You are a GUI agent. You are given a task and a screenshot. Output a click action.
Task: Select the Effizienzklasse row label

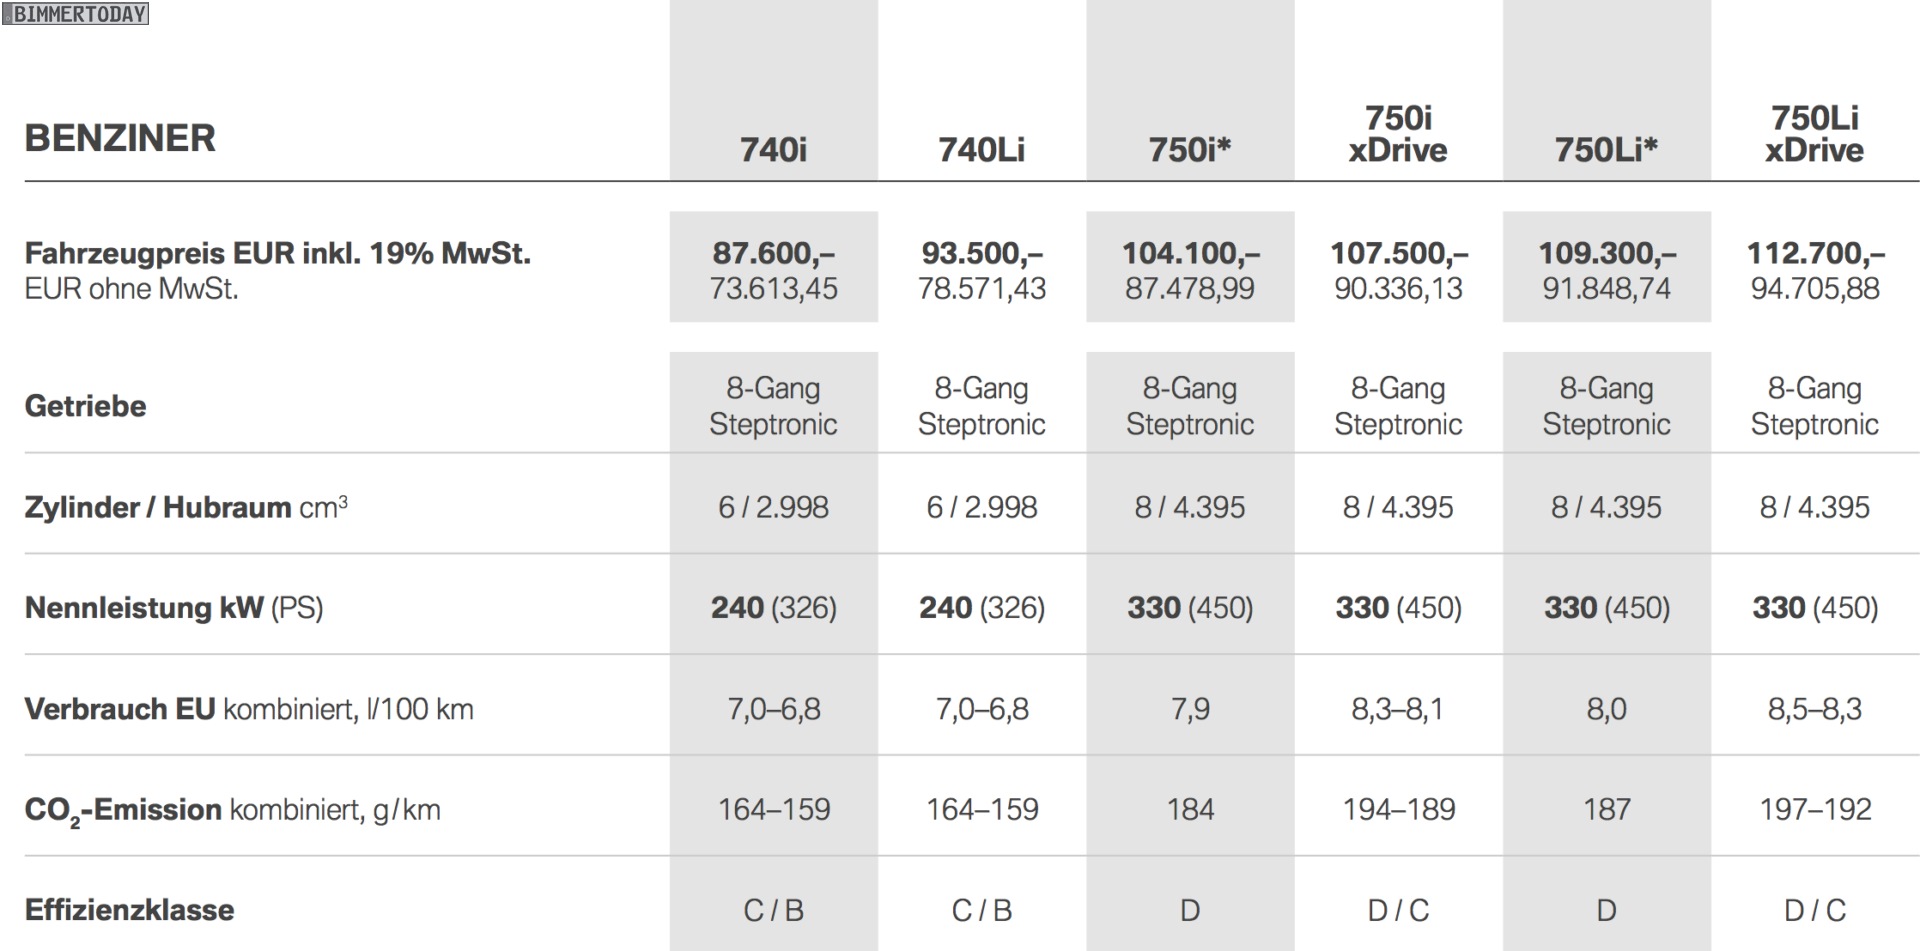click(x=130, y=910)
